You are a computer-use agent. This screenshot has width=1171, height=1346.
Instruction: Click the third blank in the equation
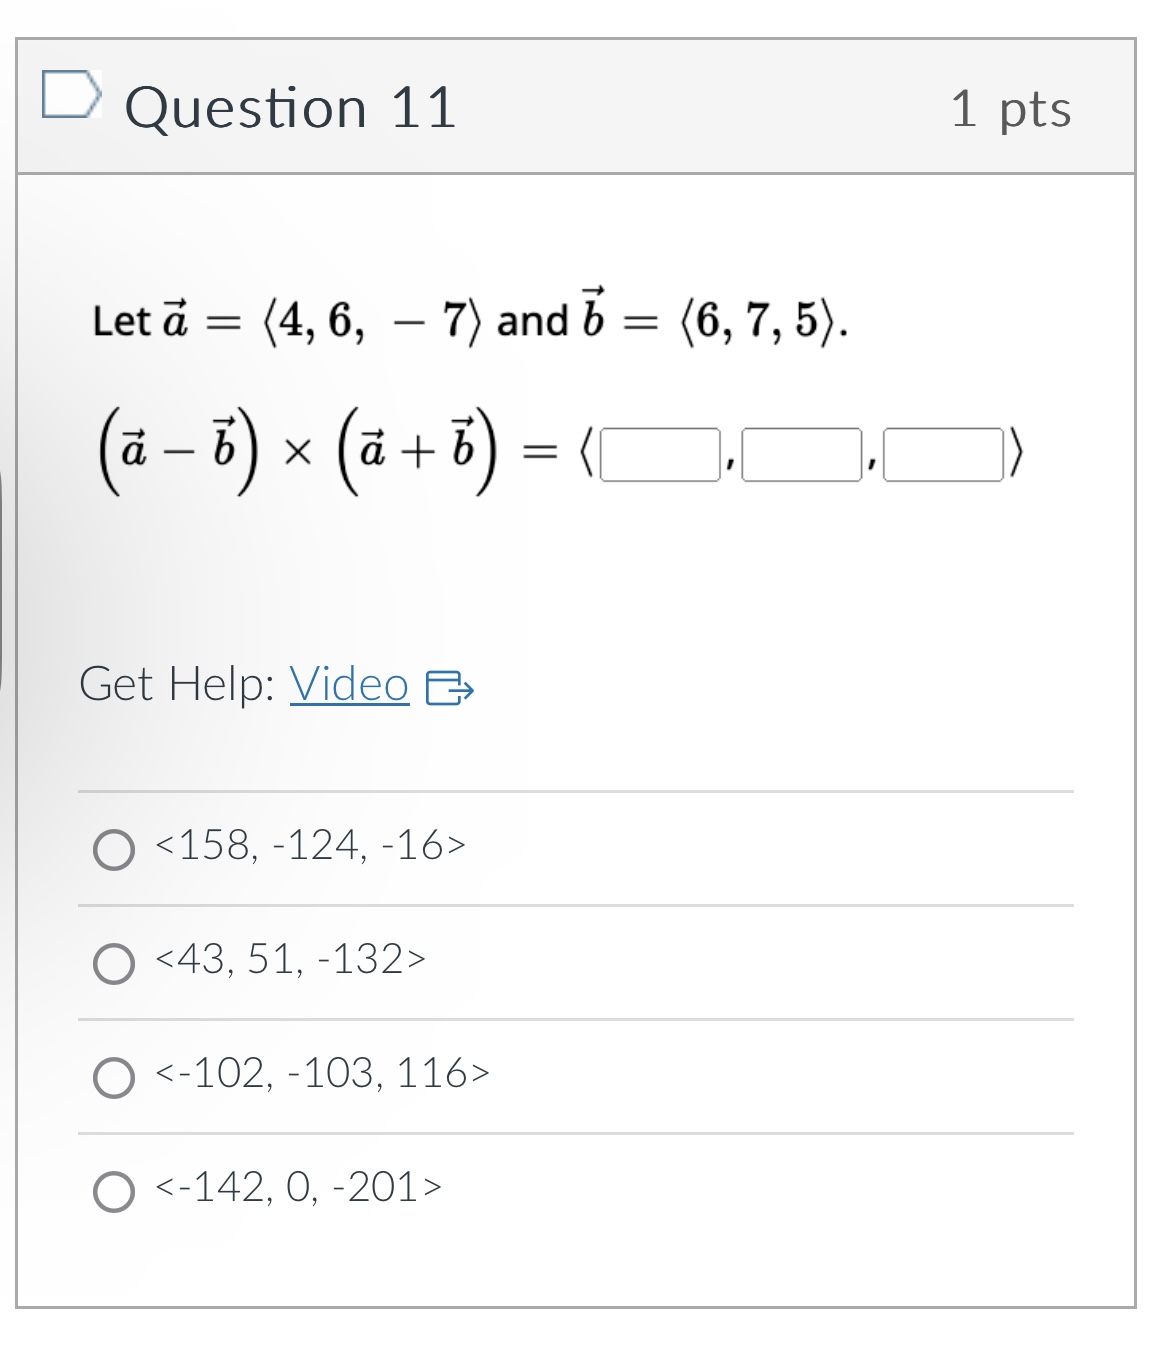(945, 457)
